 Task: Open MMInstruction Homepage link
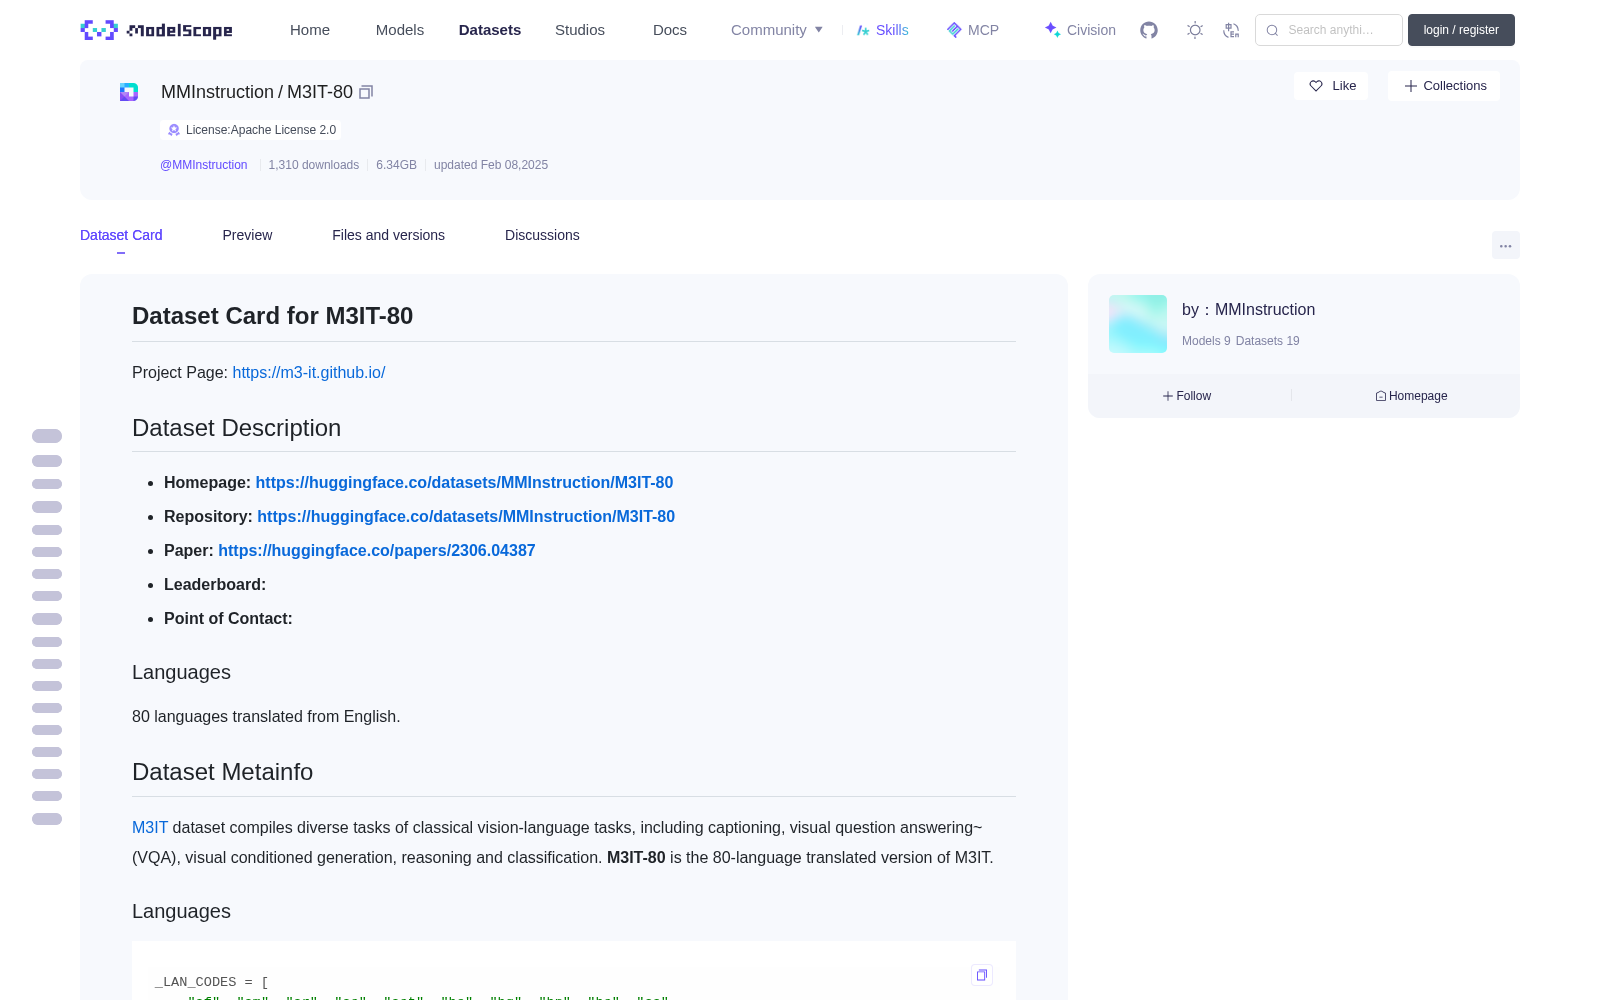1411,396
